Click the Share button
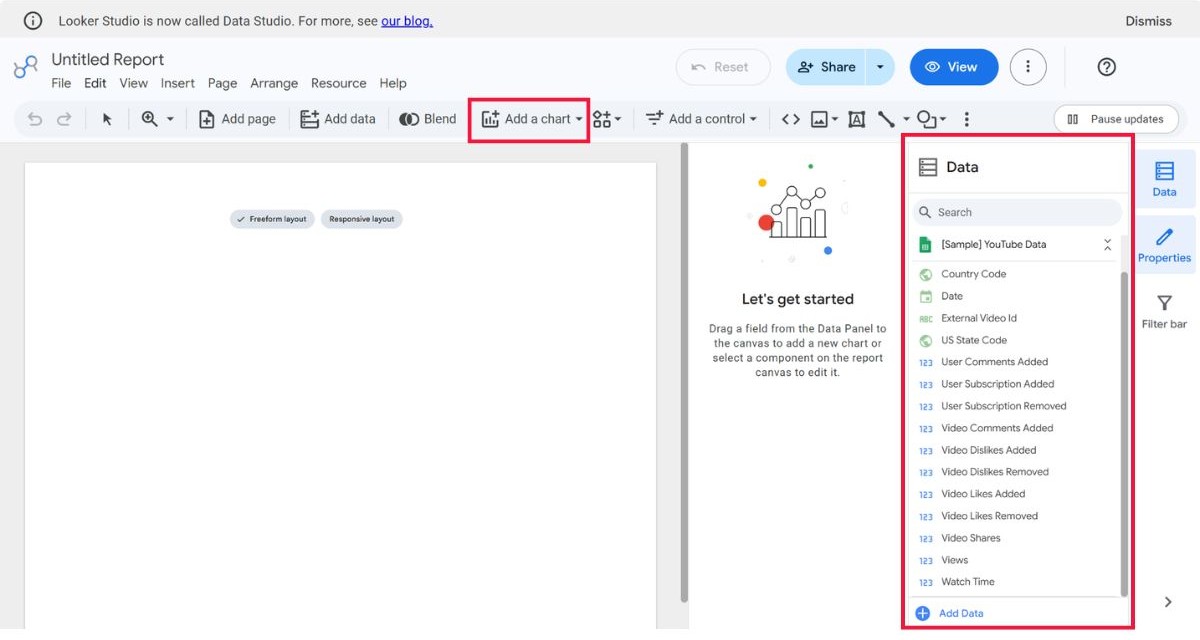Viewport: 1200px width, 640px height. (826, 67)
